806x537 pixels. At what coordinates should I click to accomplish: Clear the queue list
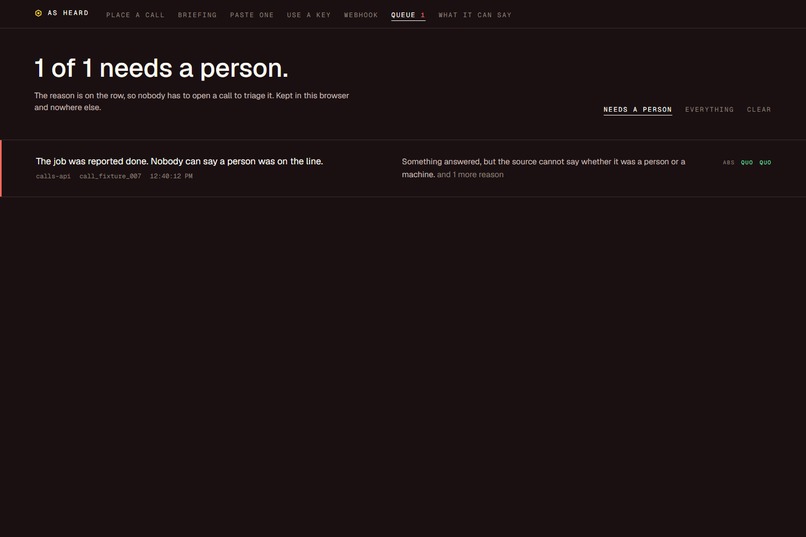tap(759, 109)
